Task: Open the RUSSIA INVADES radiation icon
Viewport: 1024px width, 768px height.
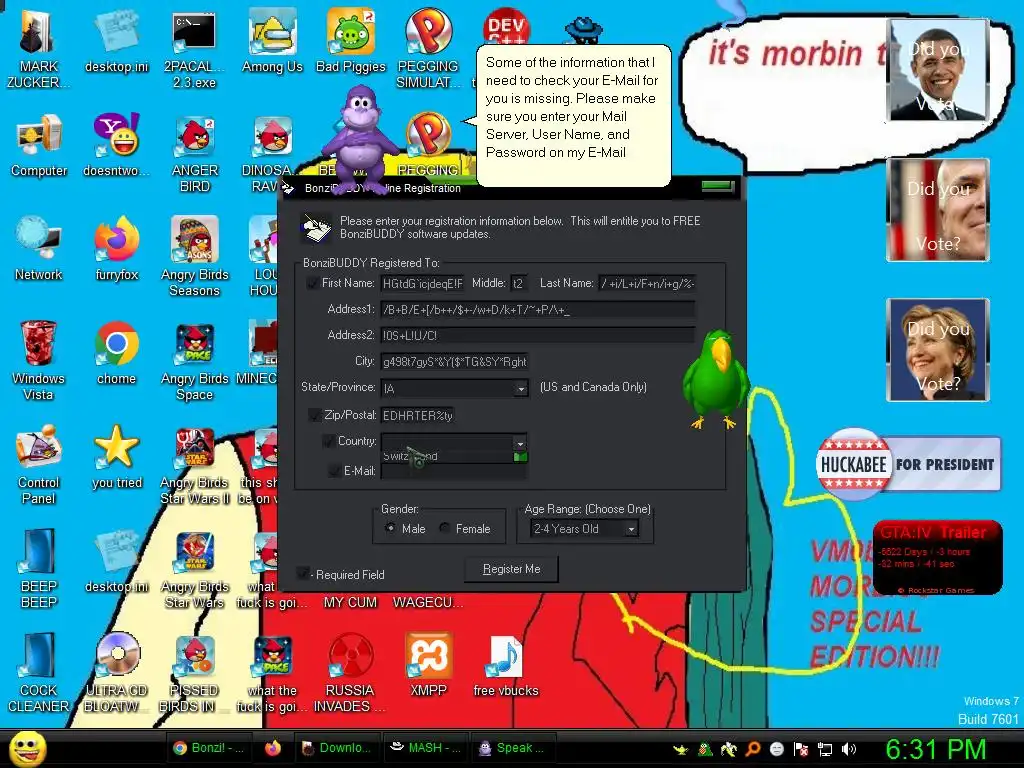Action: pyautogui.click(x=350, y=671)
